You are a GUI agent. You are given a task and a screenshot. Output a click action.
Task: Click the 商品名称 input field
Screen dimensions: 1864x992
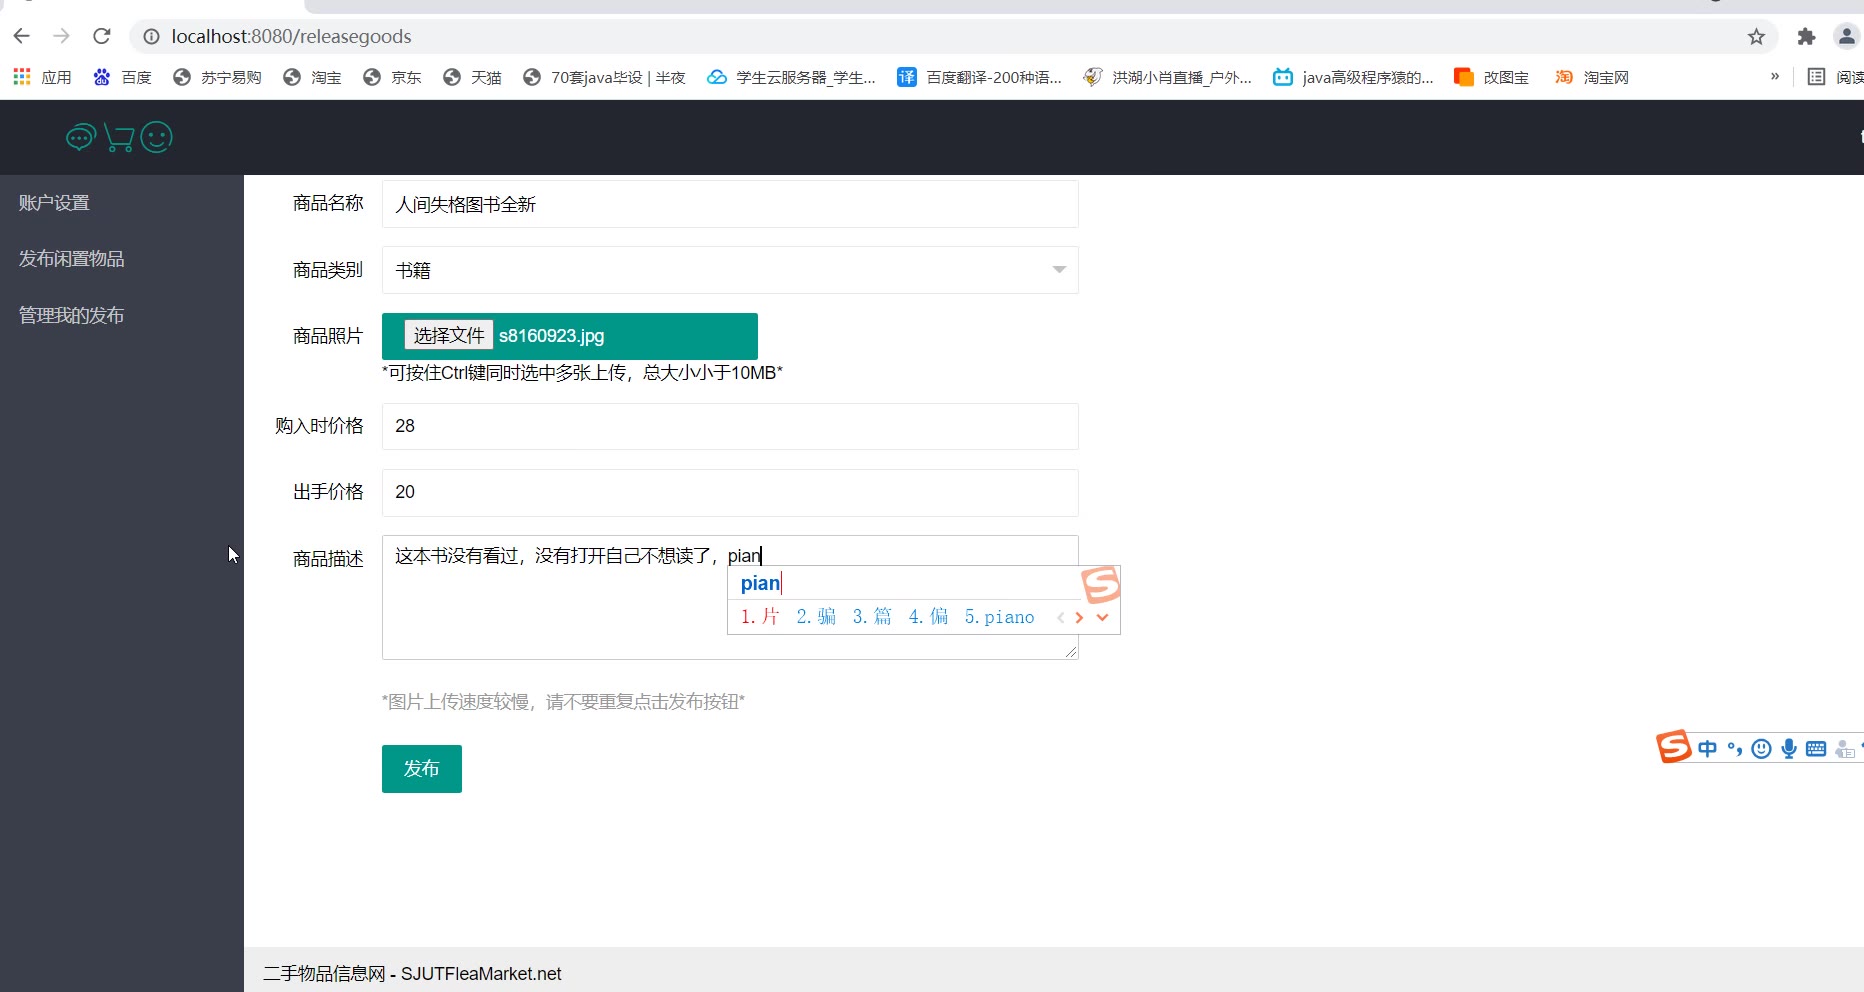click(730, 204)
